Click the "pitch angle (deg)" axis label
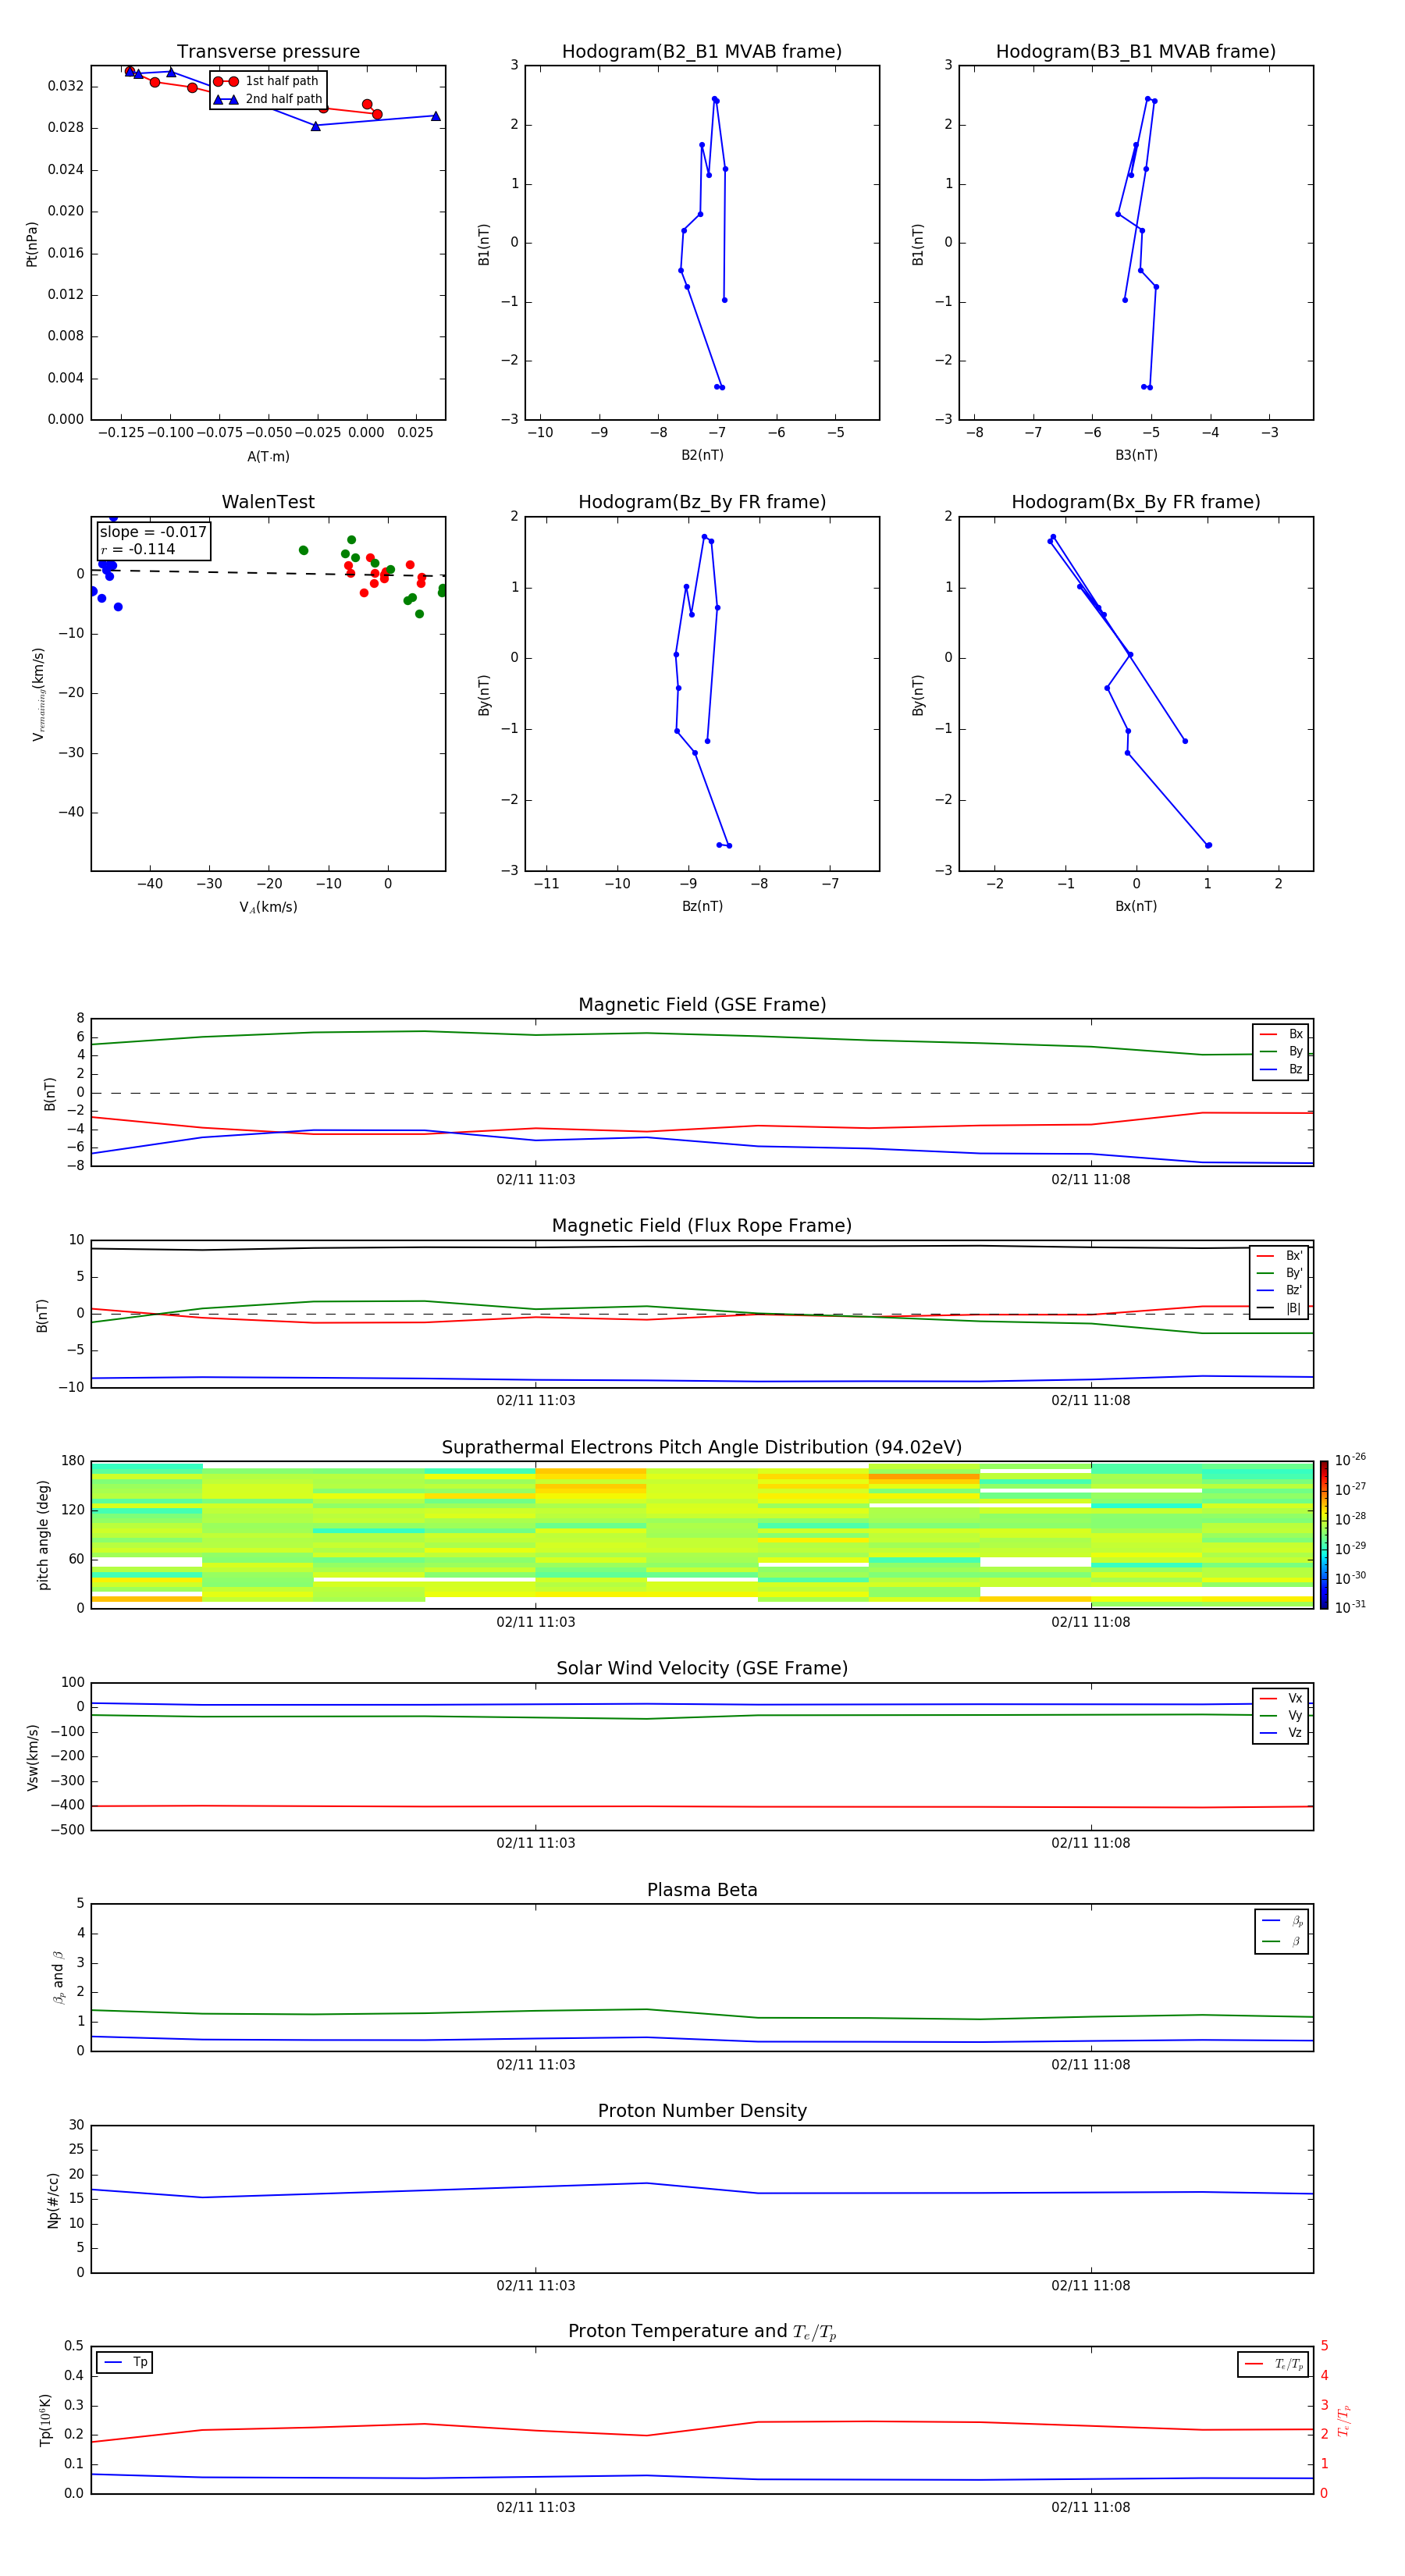Screen dimensions: 1405x2576 click(x=43, y=1534)
